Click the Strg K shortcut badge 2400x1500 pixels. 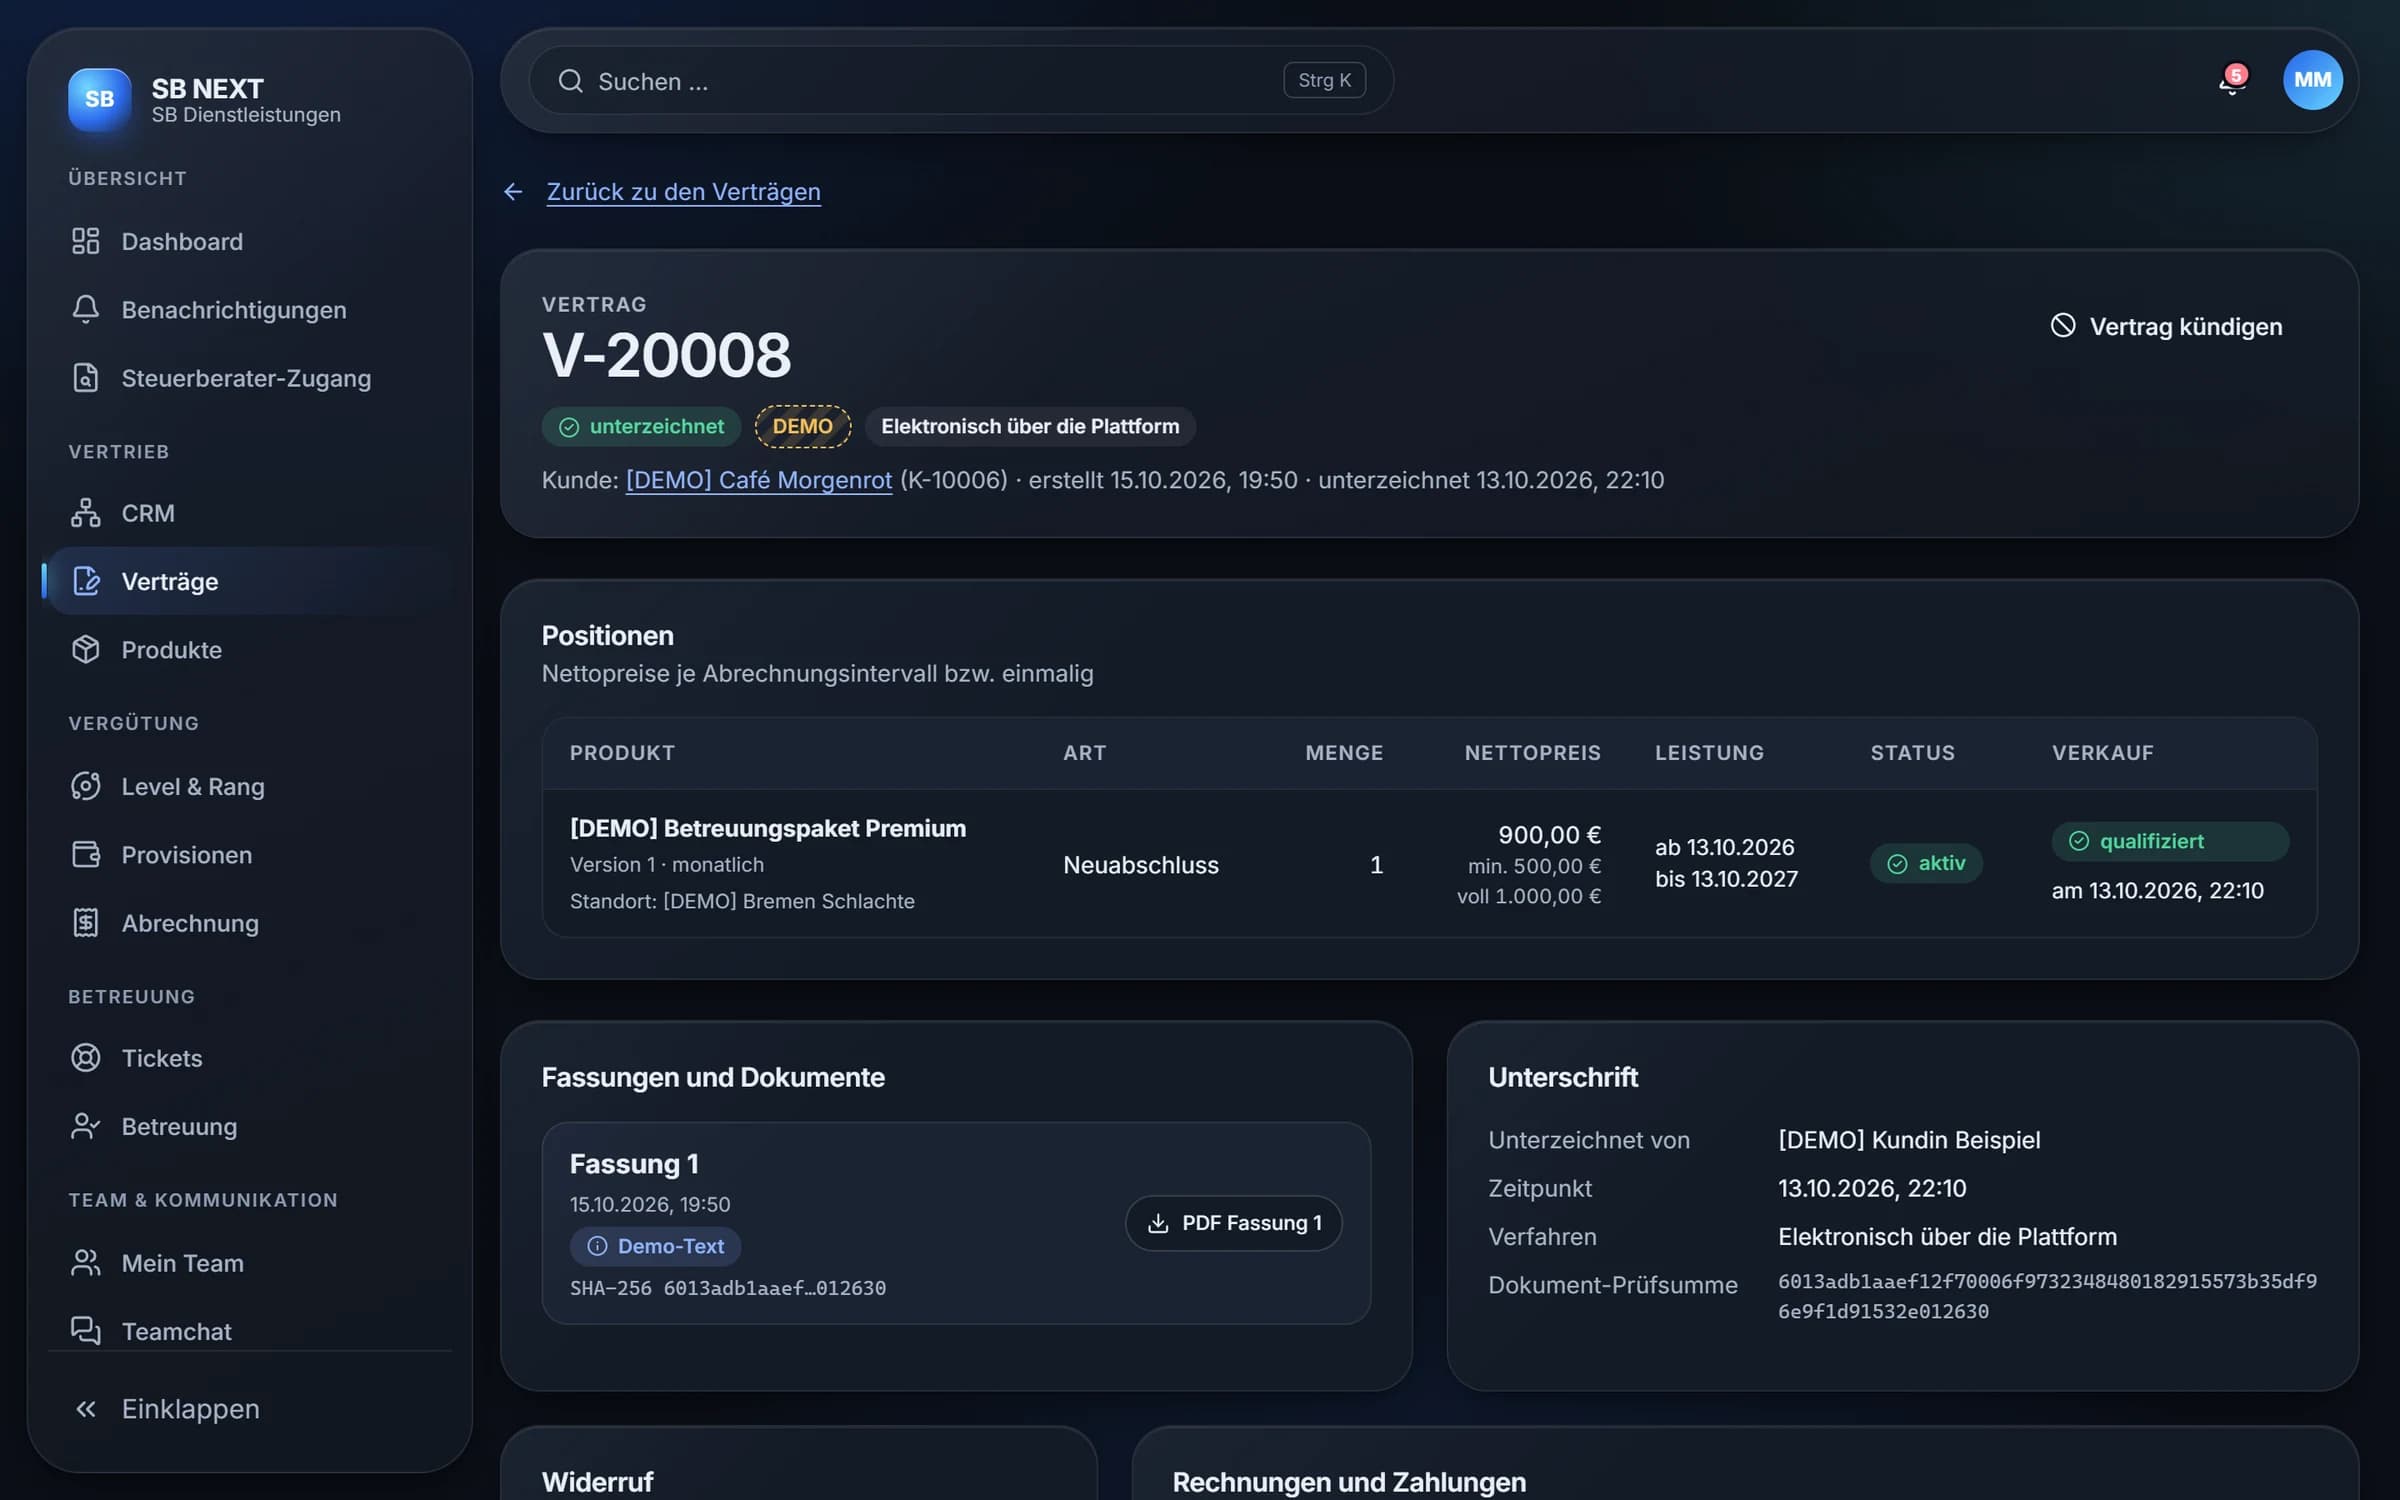coord(1324,80)
